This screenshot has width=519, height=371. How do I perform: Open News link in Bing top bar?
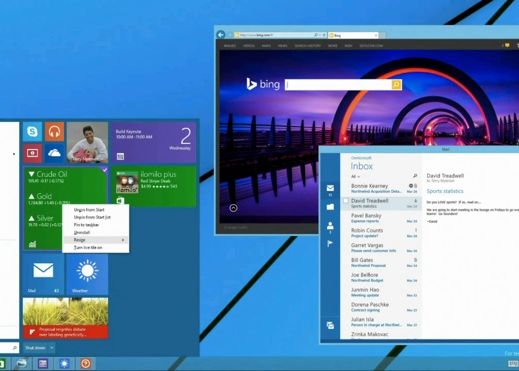point(283,46)
